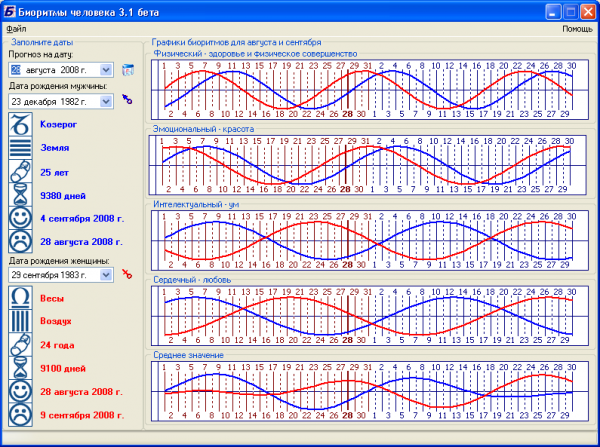Open the Помощь menu
The width and height of the screenshot is (600, 447).
click(576, 30)
